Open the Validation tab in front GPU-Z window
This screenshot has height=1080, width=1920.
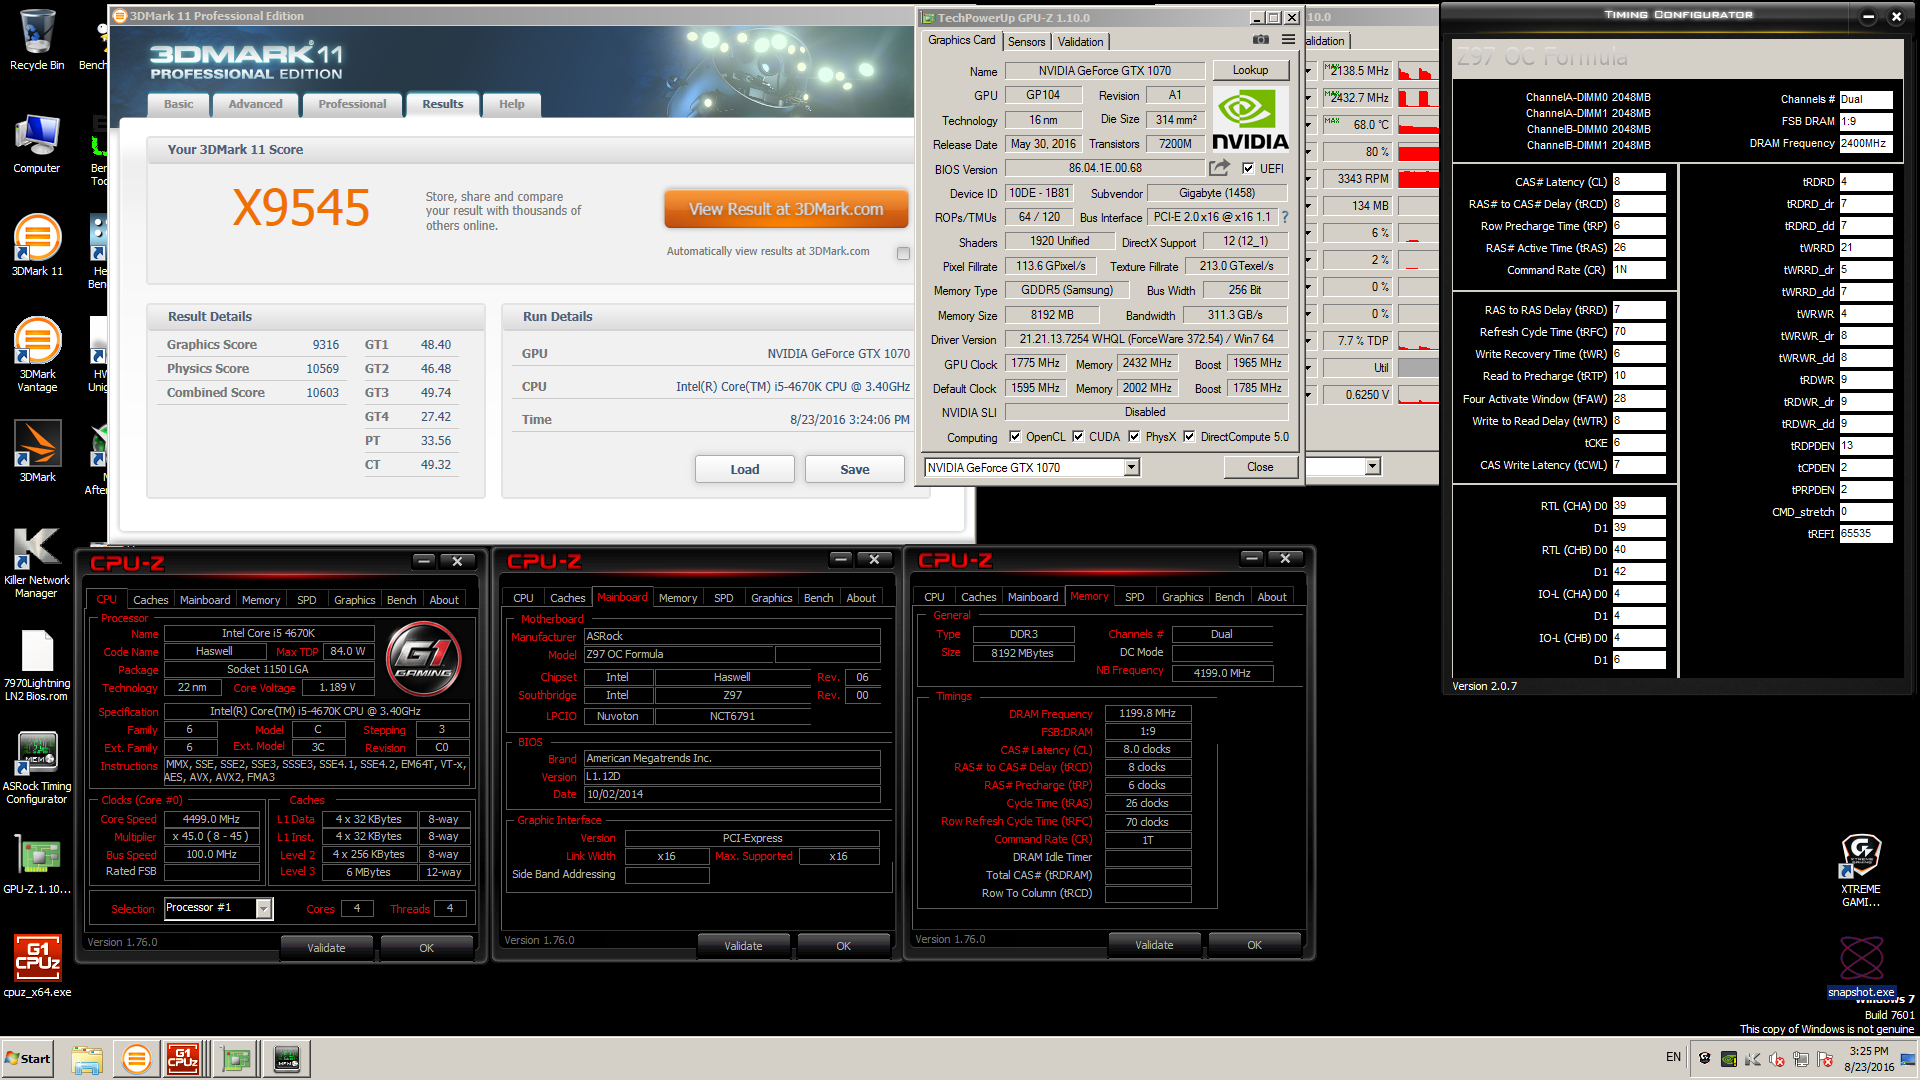click(1080, 42)
